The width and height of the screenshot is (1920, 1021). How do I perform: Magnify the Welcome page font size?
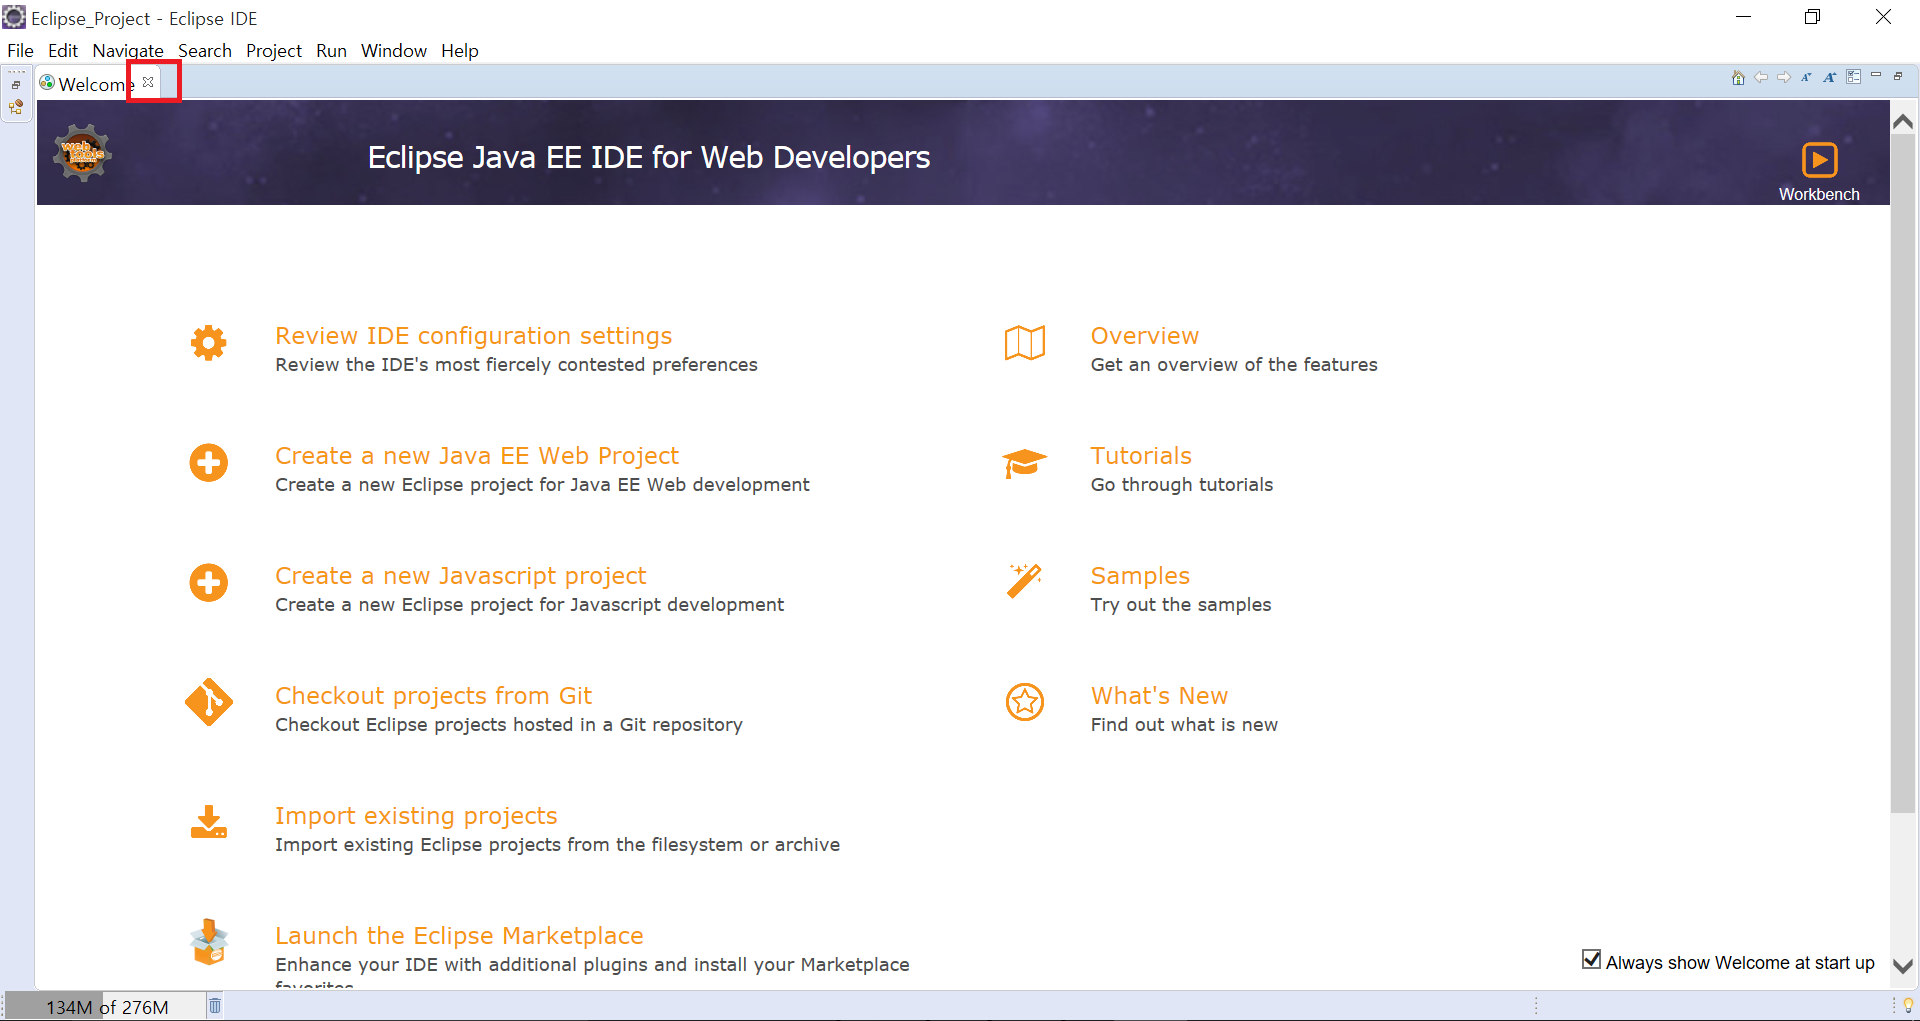click(1830, 77)
